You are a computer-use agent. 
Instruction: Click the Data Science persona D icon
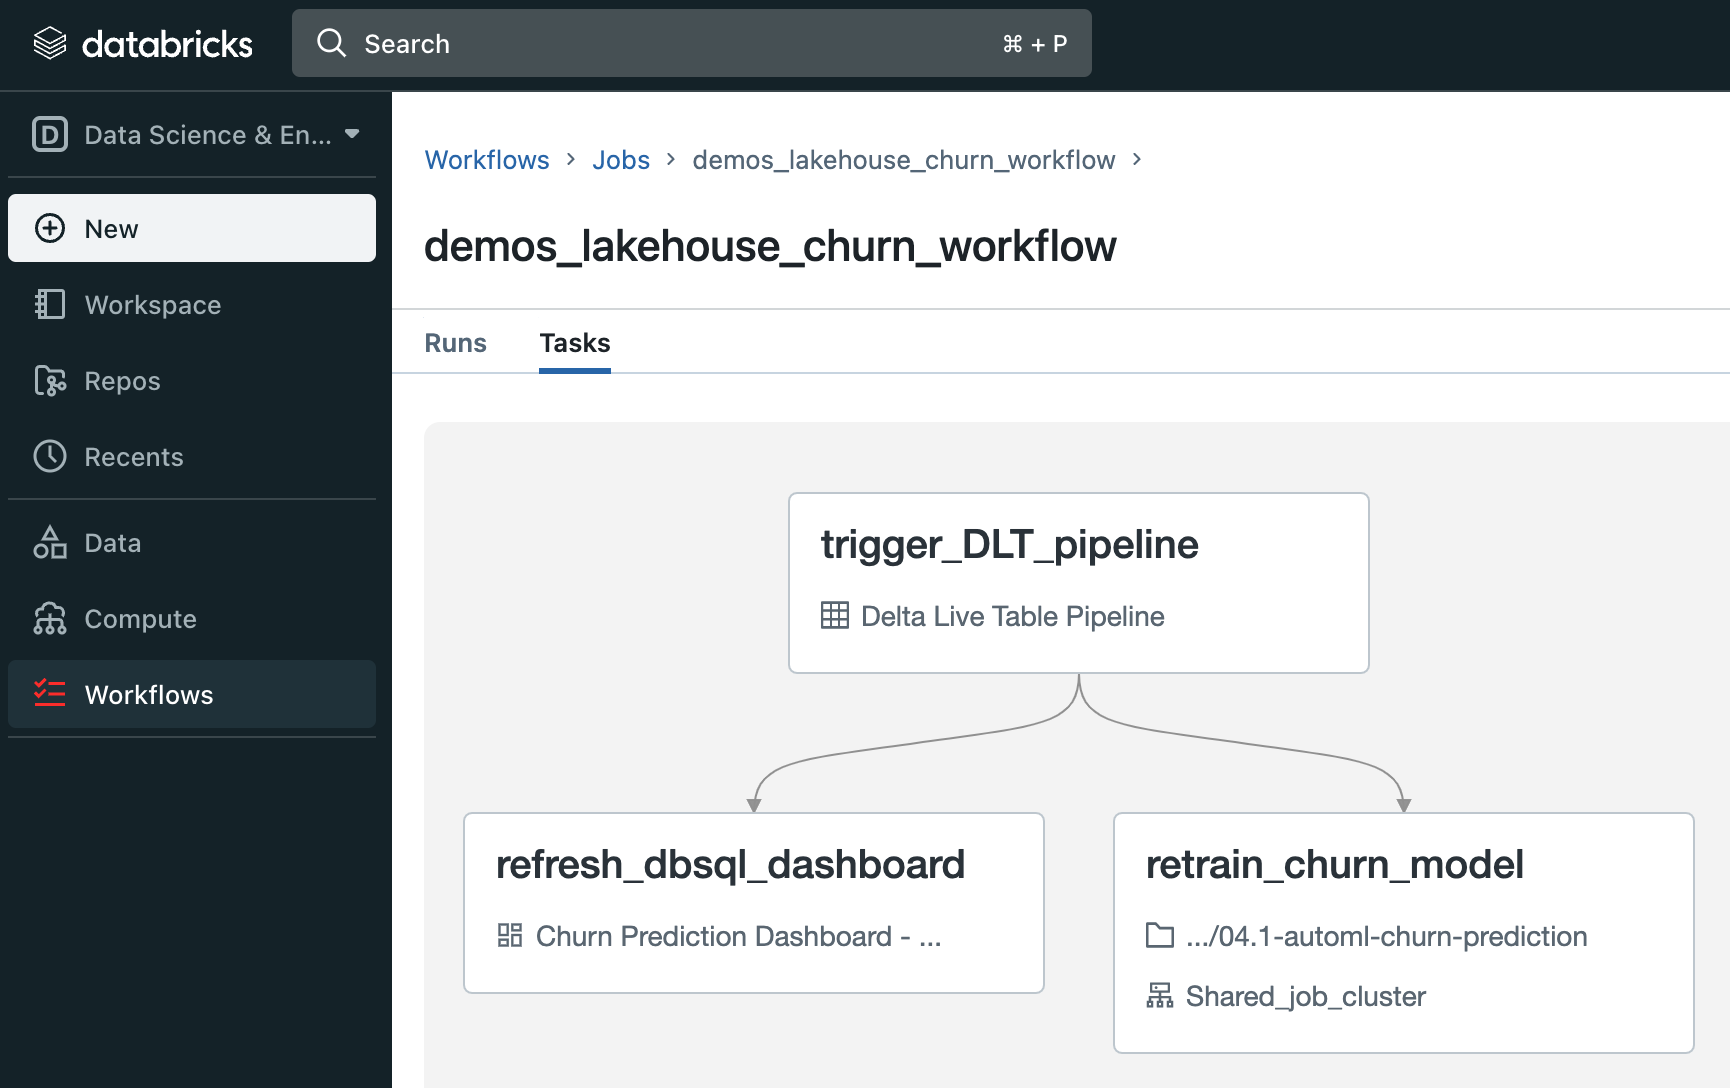tap(50, 134)
